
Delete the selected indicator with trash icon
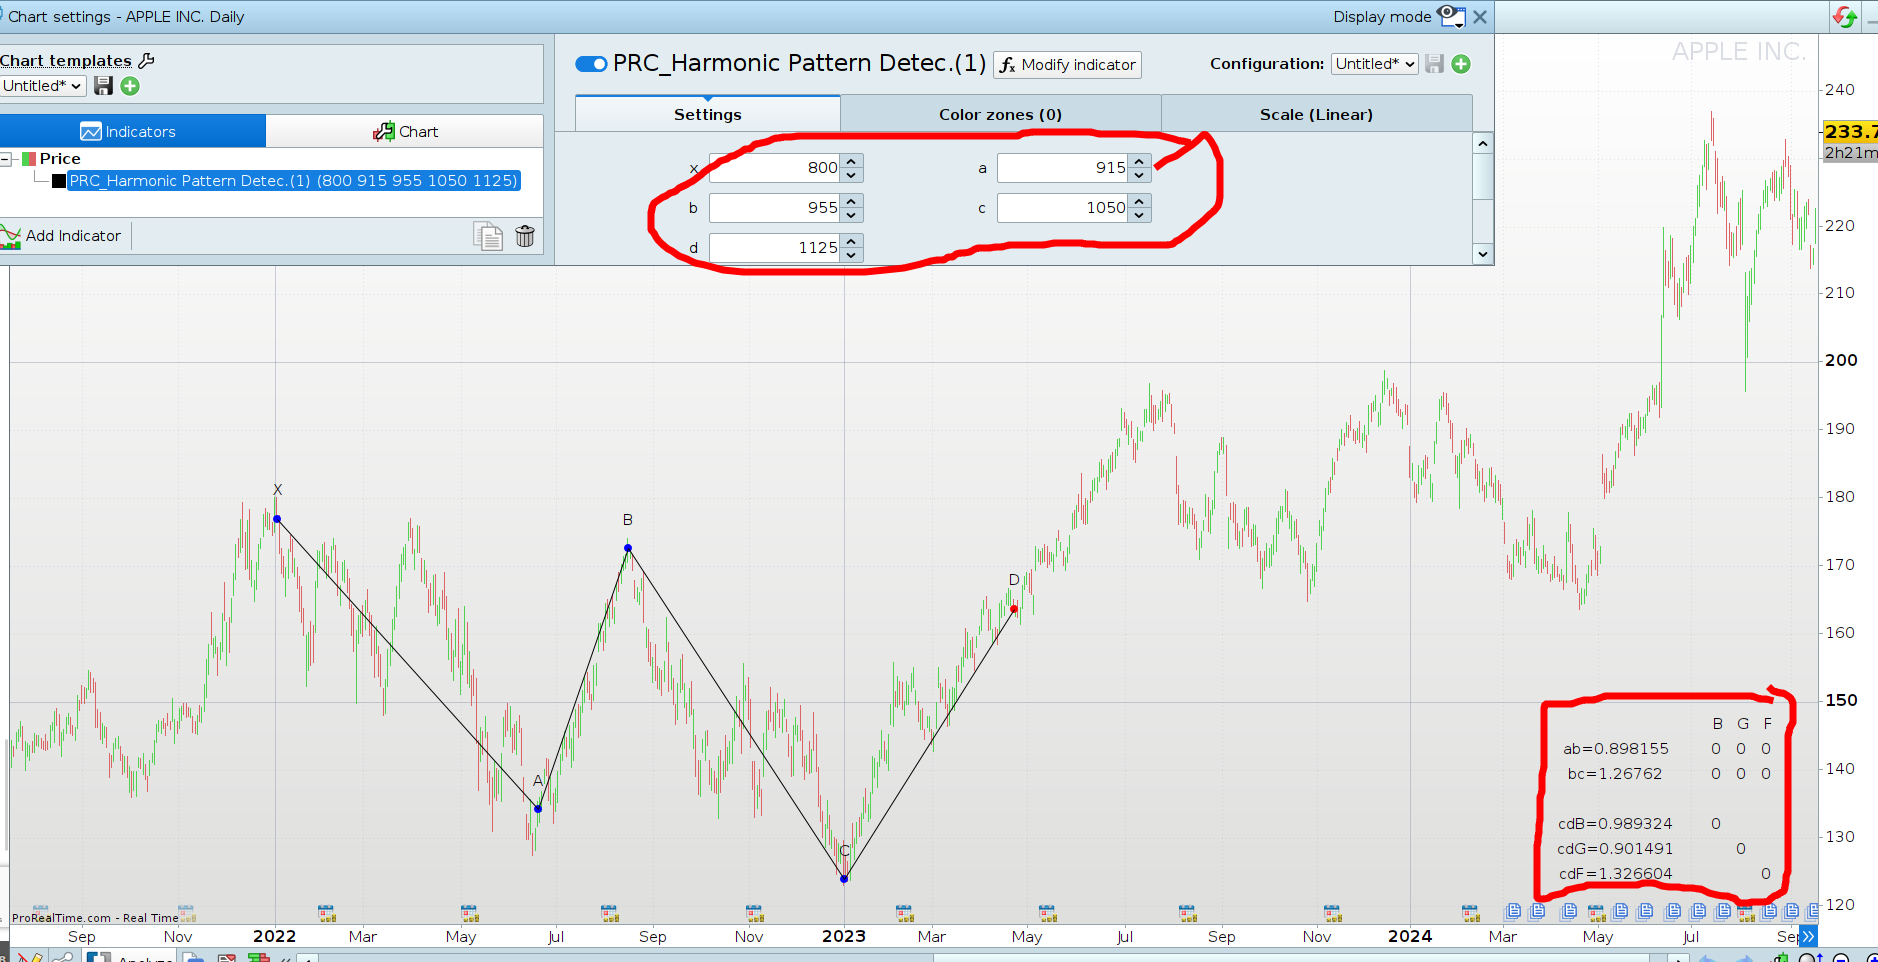[x=525, y=236]
